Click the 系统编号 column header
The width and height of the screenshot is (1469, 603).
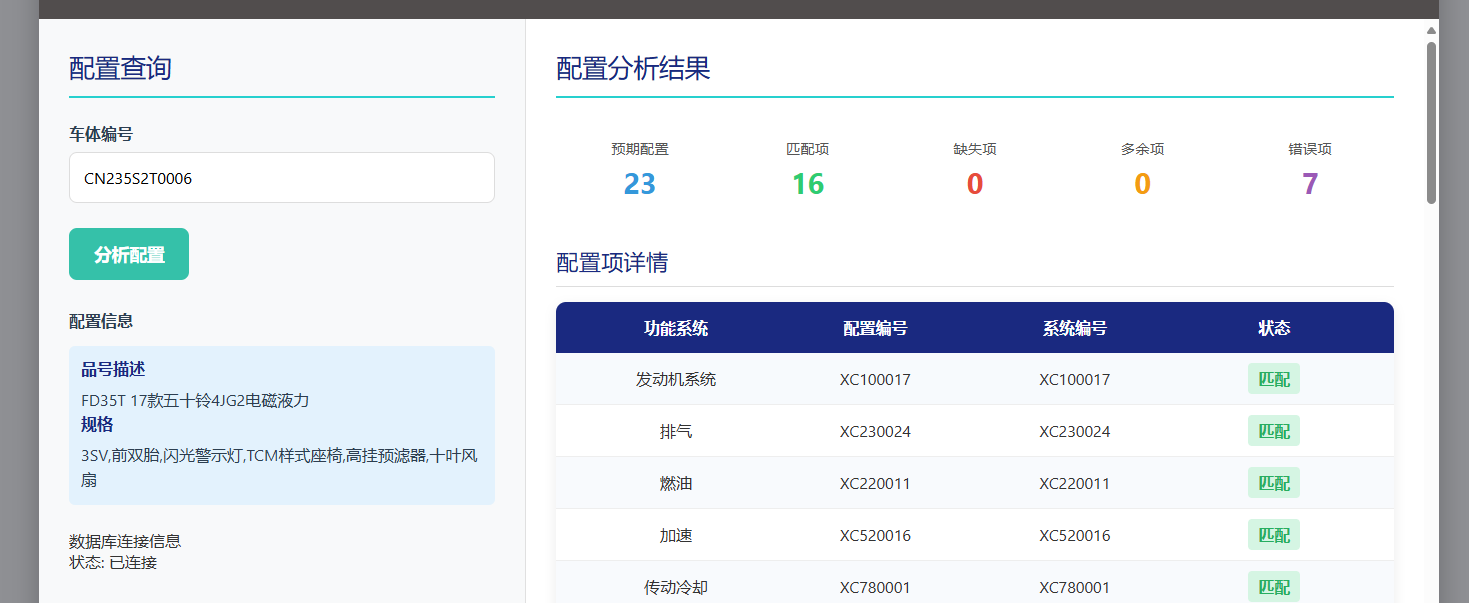click(x=1074, y=328)
